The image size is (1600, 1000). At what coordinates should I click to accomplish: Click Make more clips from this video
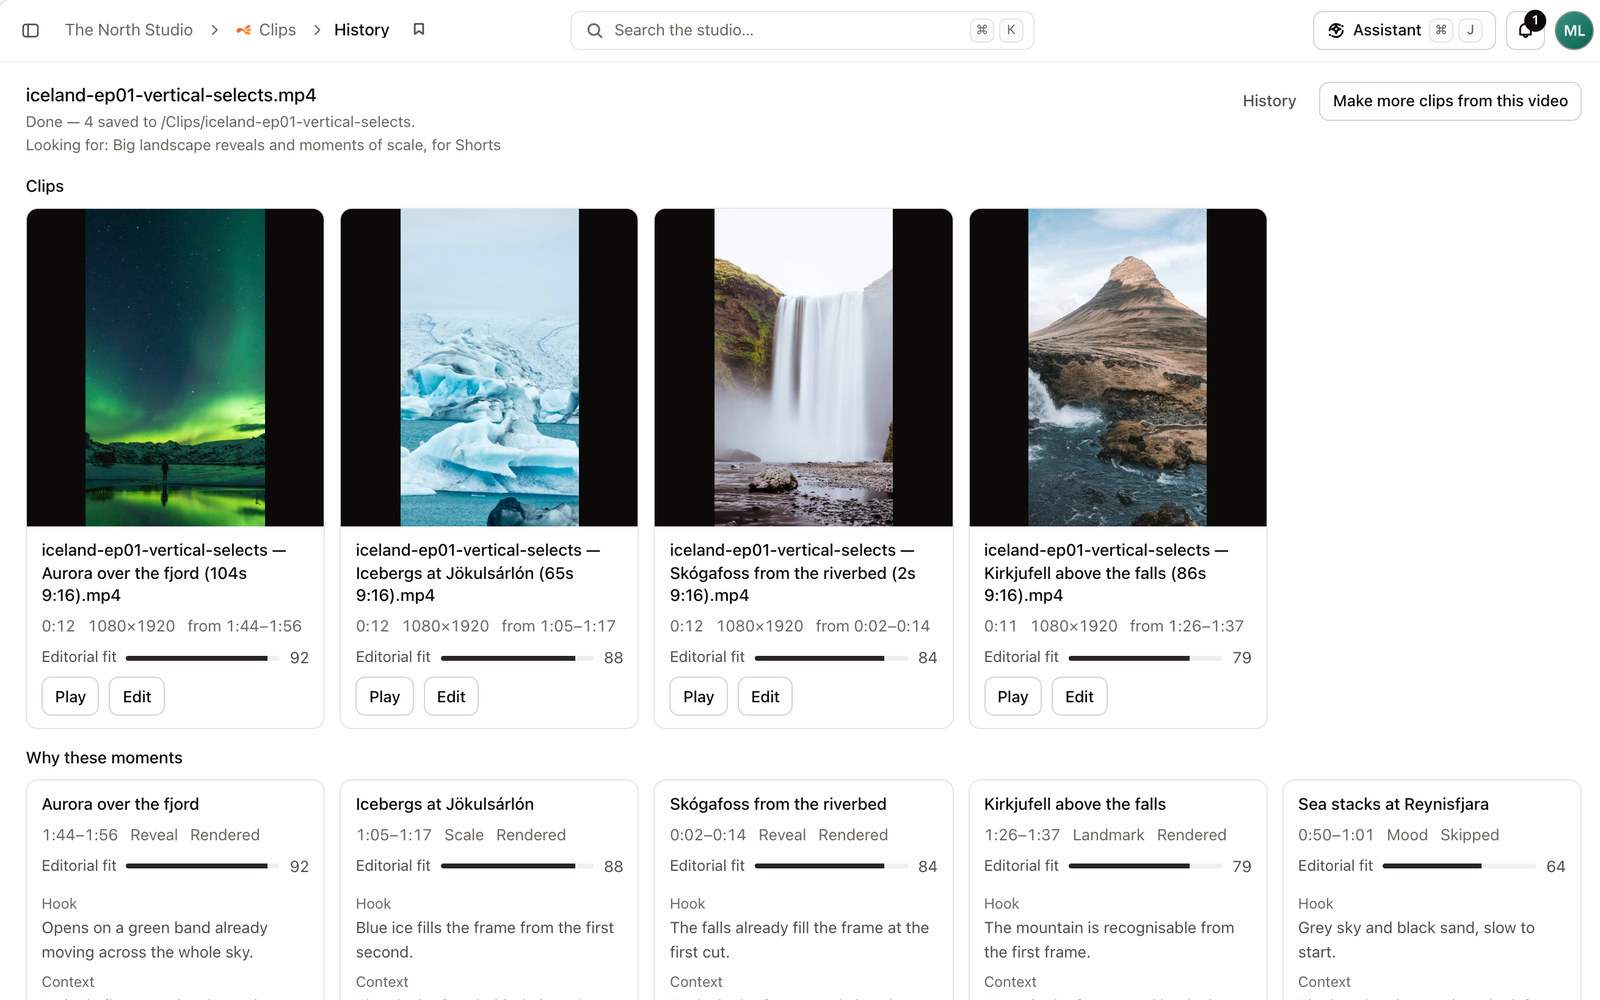coord(1450,101)
